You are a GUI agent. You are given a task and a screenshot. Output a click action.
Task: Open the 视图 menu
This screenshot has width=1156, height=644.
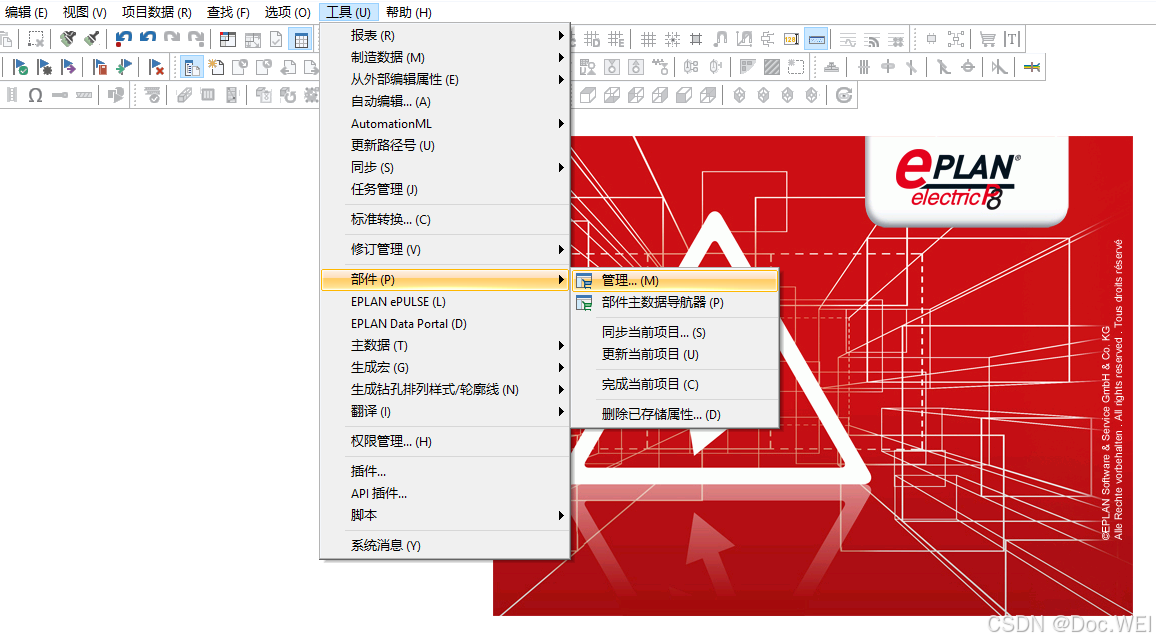pyautogui.click(x=85, y=12)
